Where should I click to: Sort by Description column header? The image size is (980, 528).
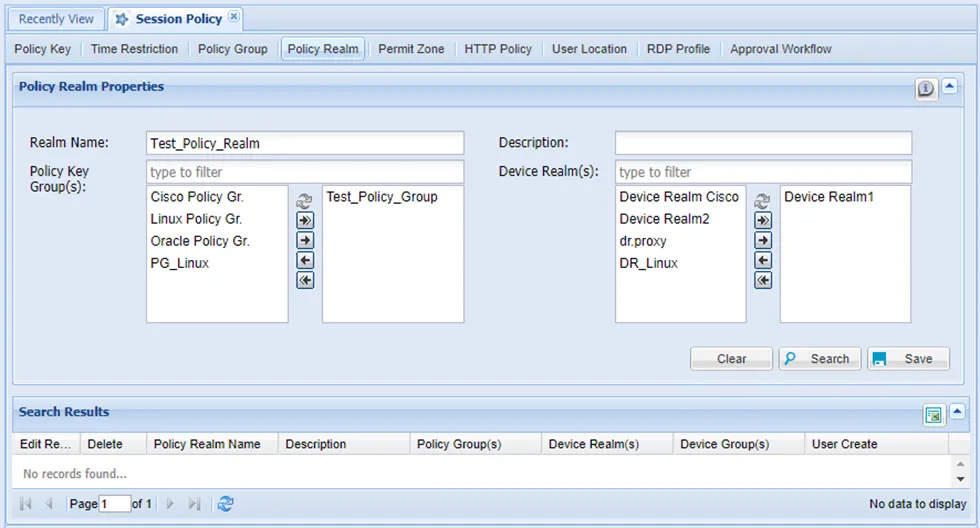coord(344,444)
